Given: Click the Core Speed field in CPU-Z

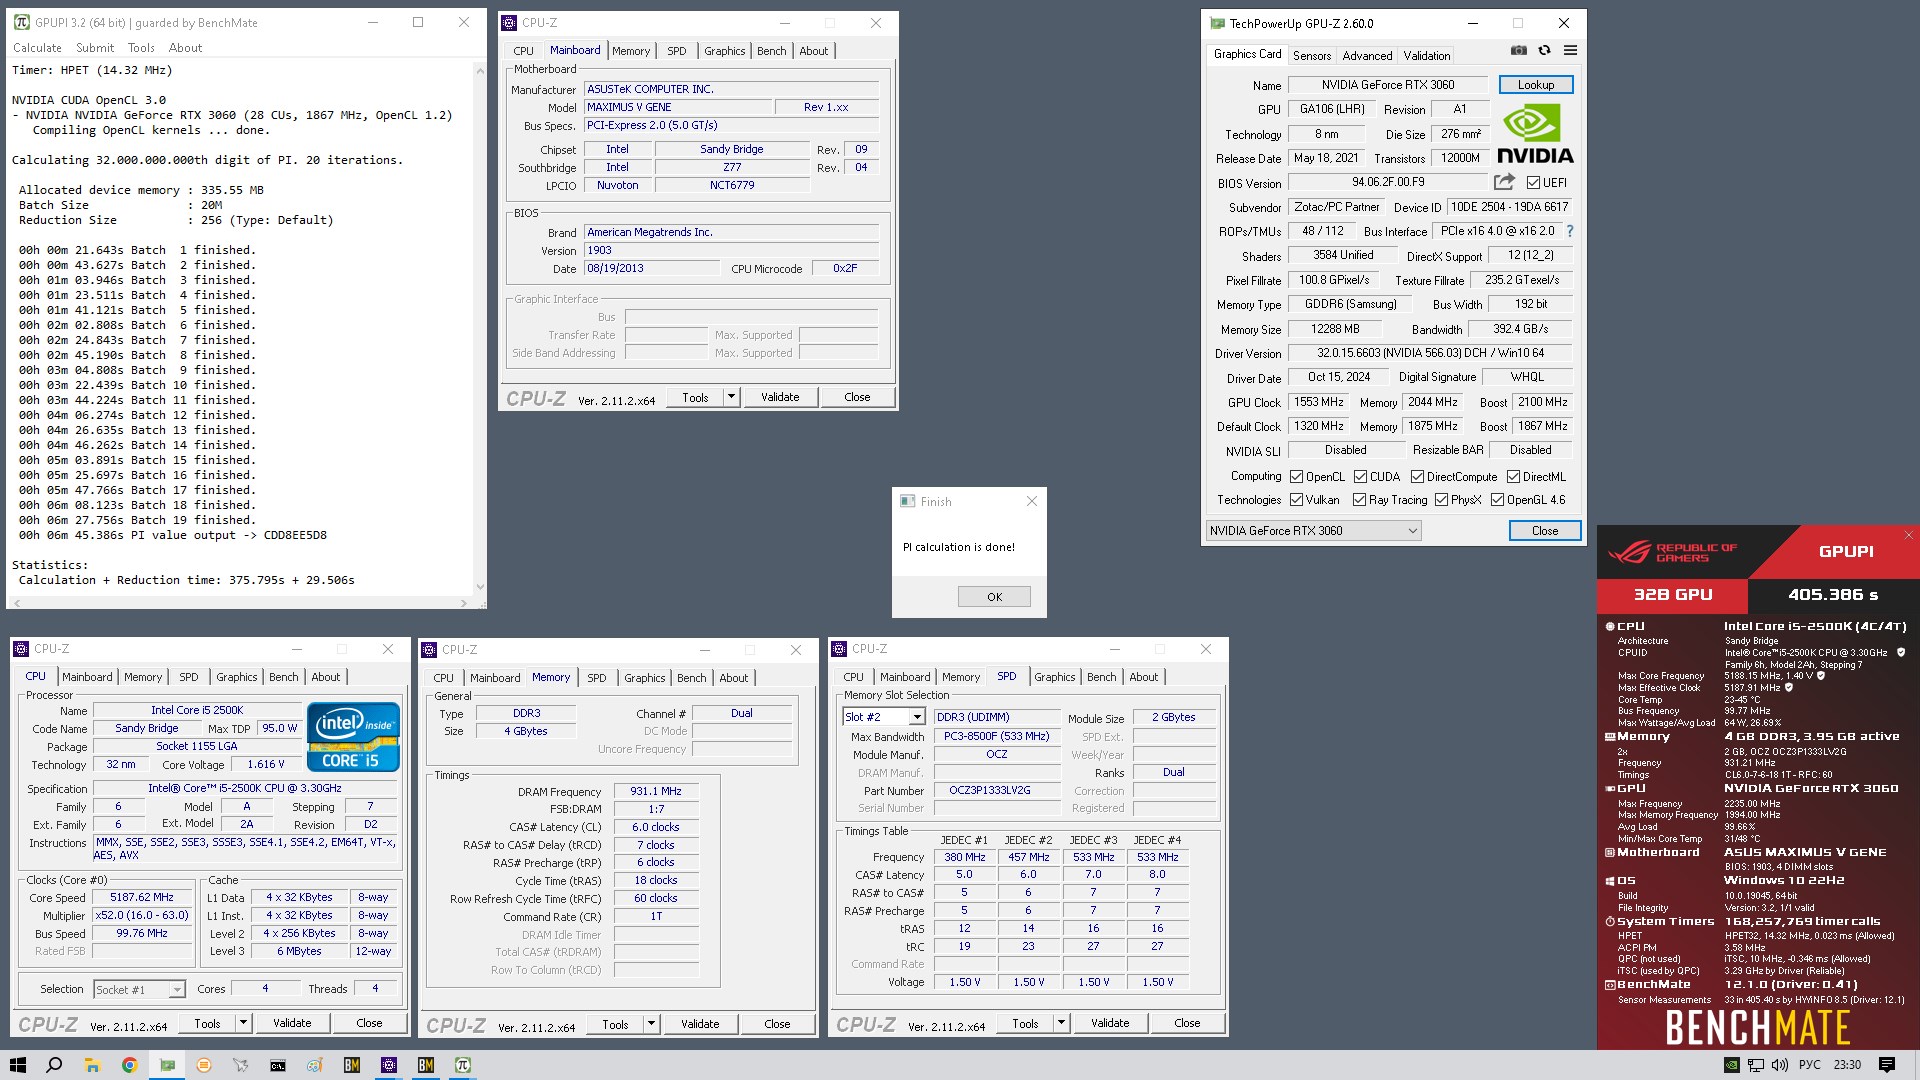Looking at the screenshot, I should click(141, 898).
